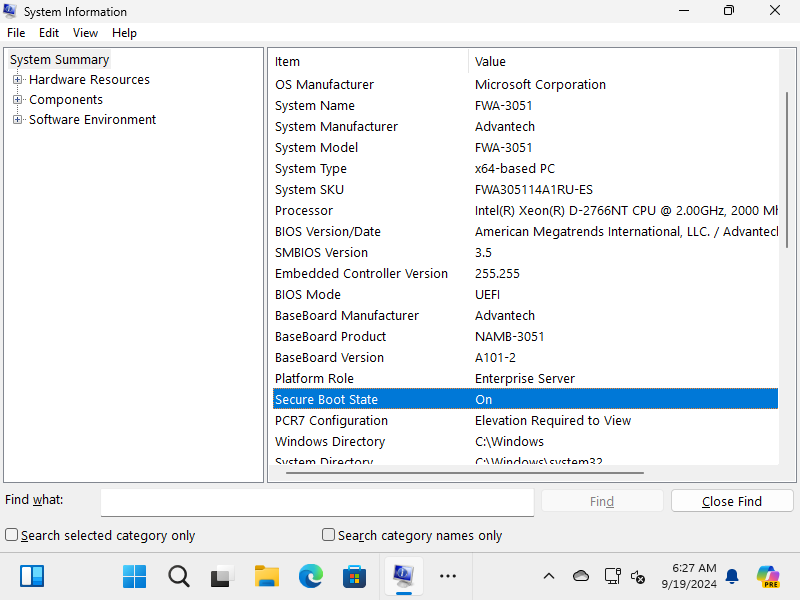This screenshot has width=800, height=600.
Task: Click the x64-based PC value
Action: (x=514, y=168)
